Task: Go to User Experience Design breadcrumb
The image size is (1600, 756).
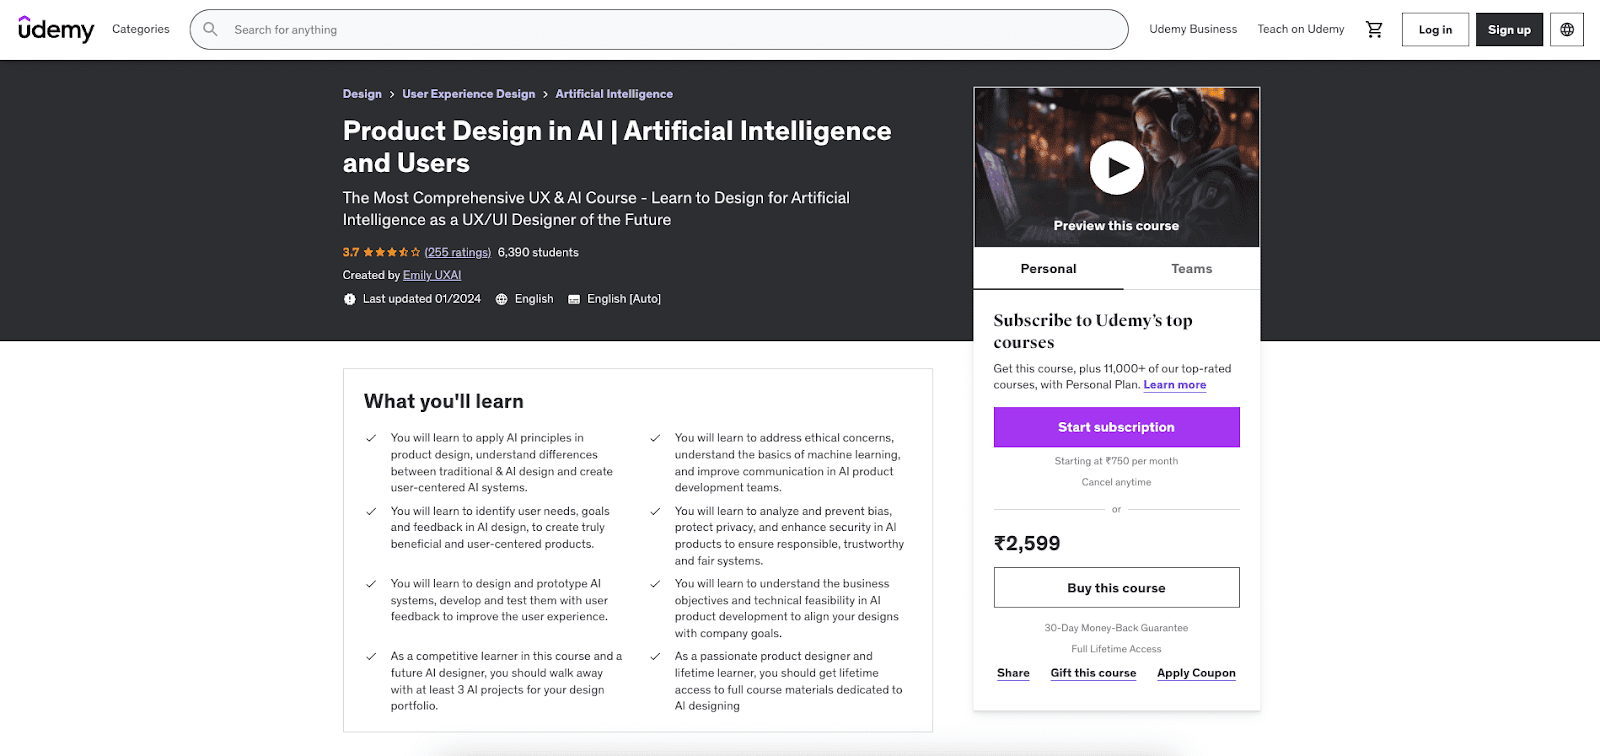Action: (469, 94)
